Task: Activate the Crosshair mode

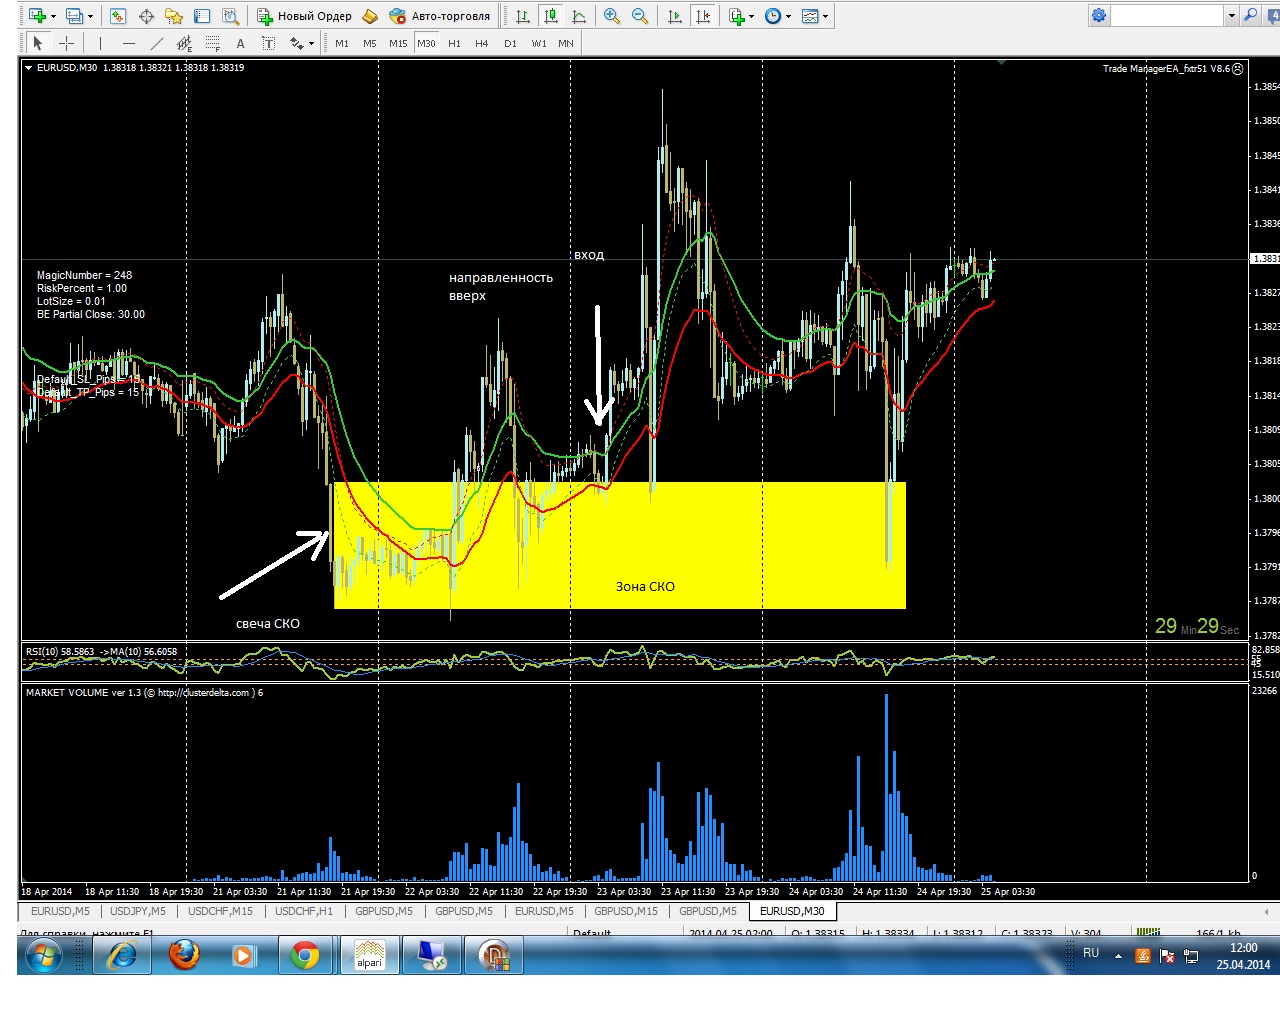Action: [66, 43]
